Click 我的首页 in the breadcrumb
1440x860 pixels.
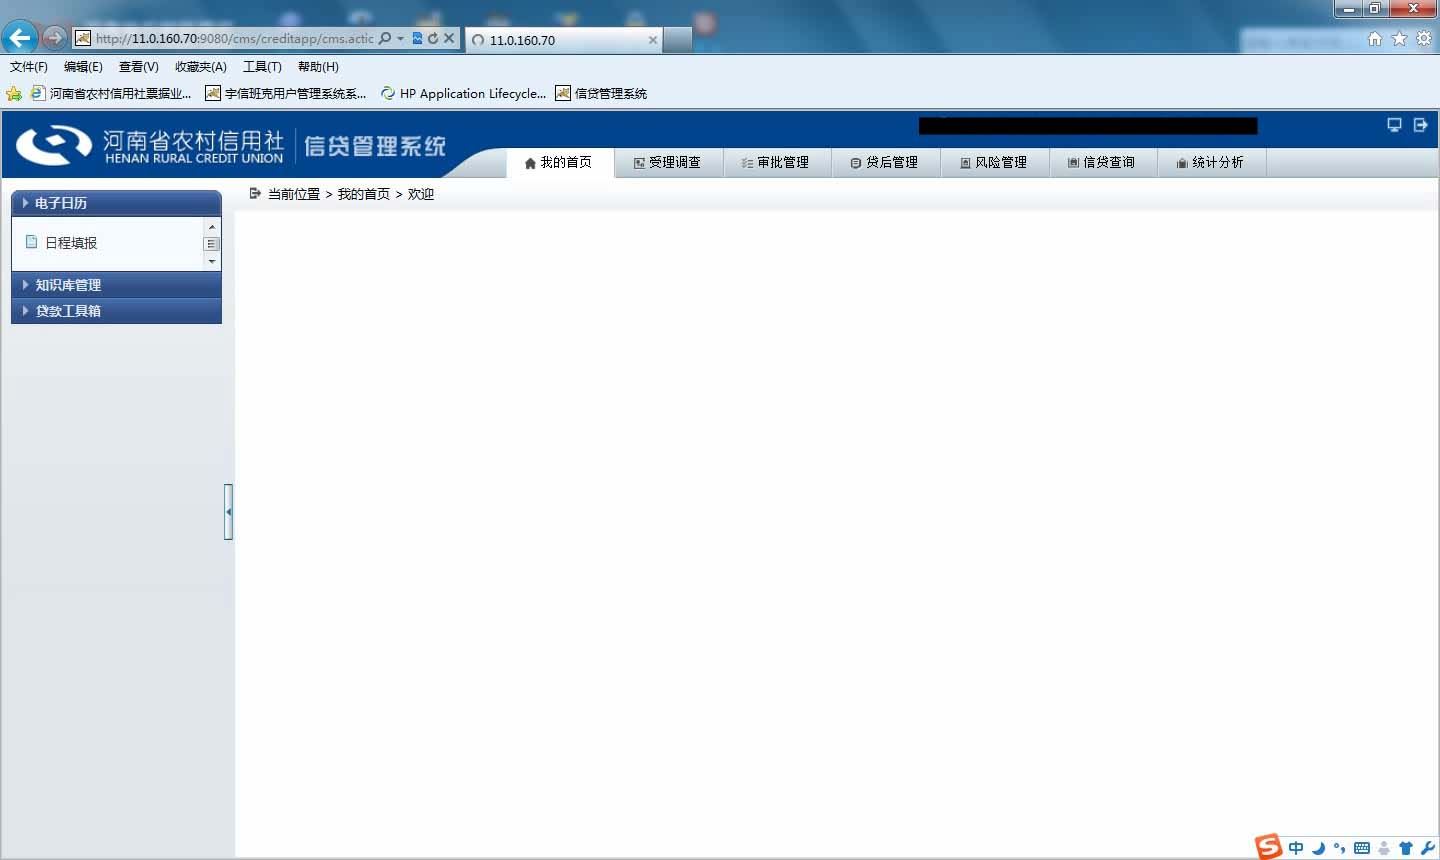coord(364,194)
